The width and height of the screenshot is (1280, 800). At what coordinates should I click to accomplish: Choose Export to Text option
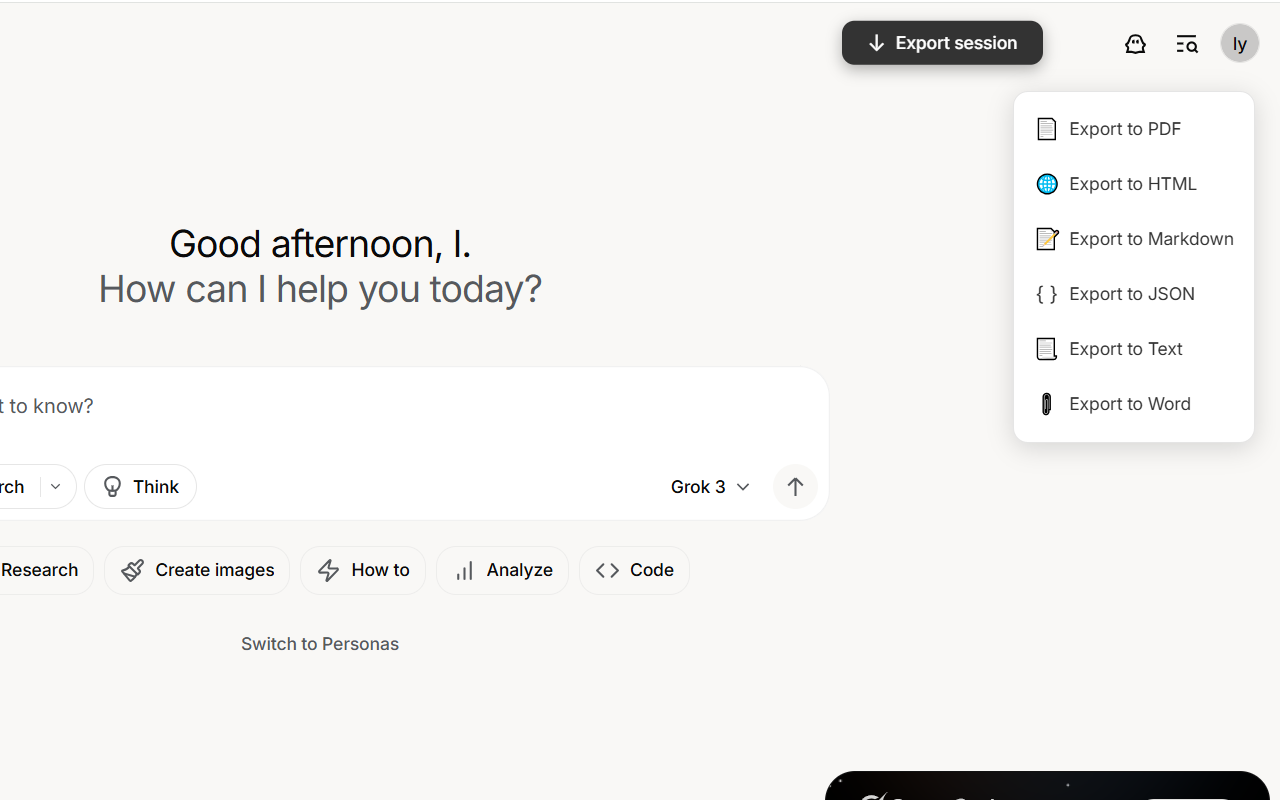pyautogui.click(x=1125, y=349)
